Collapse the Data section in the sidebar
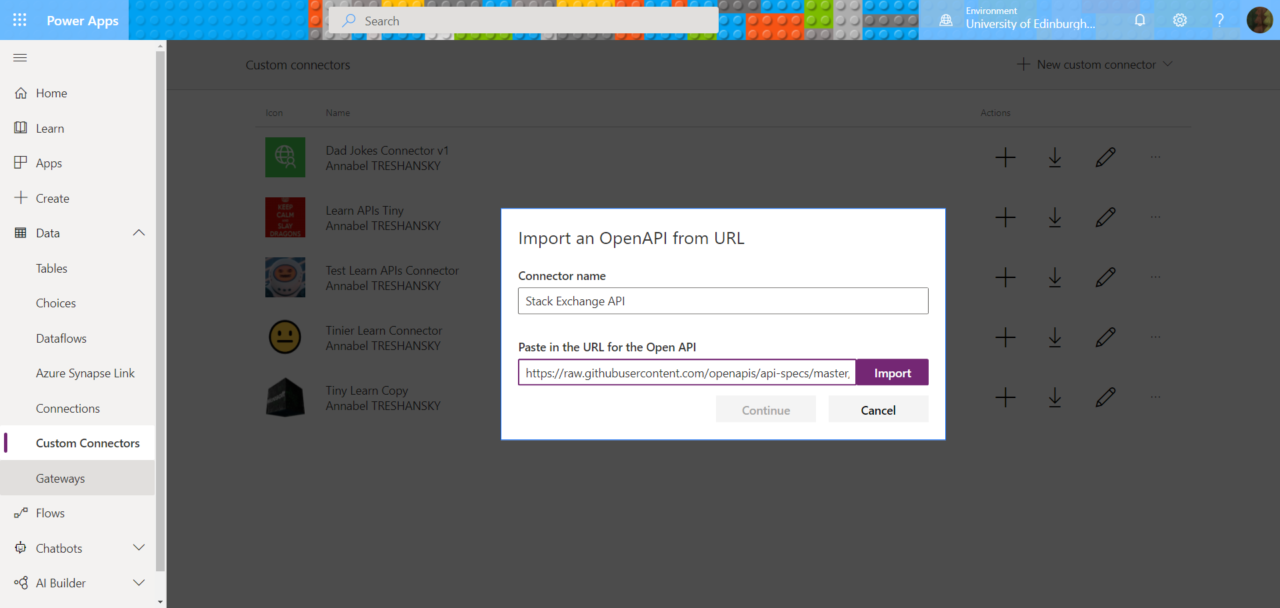Screen dimensions: 1280x608 point(139,232)
